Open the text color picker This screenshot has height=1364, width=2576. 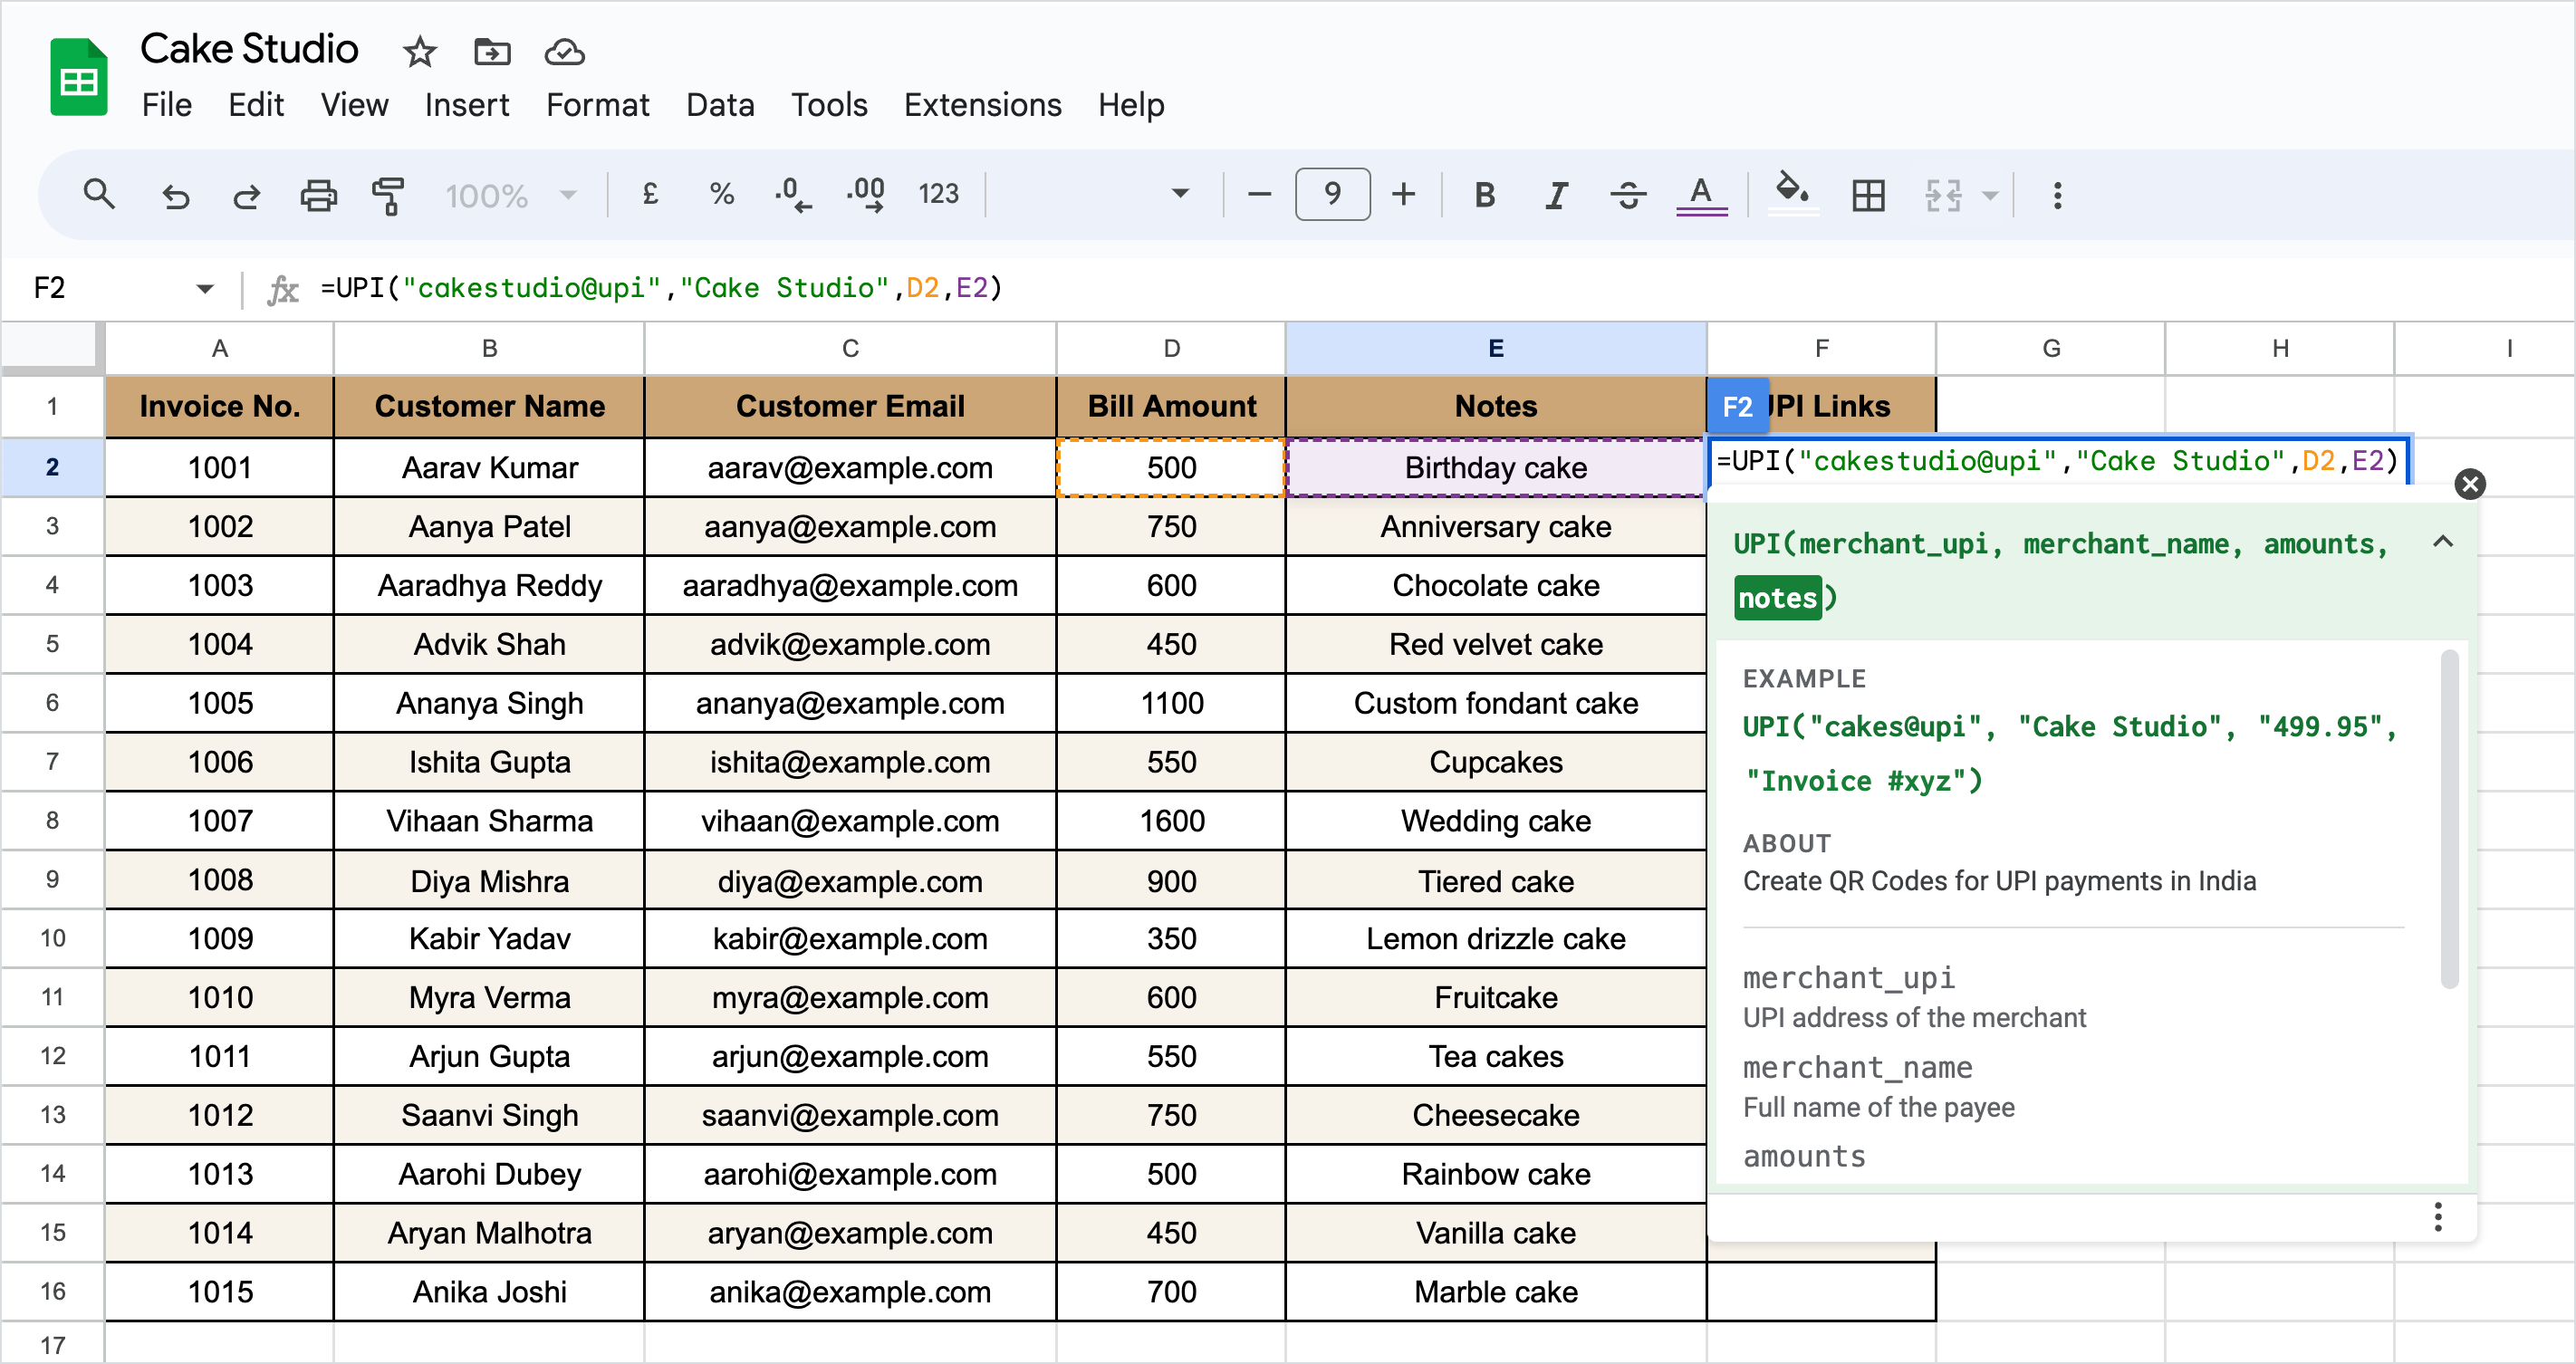pos(1701,194)
